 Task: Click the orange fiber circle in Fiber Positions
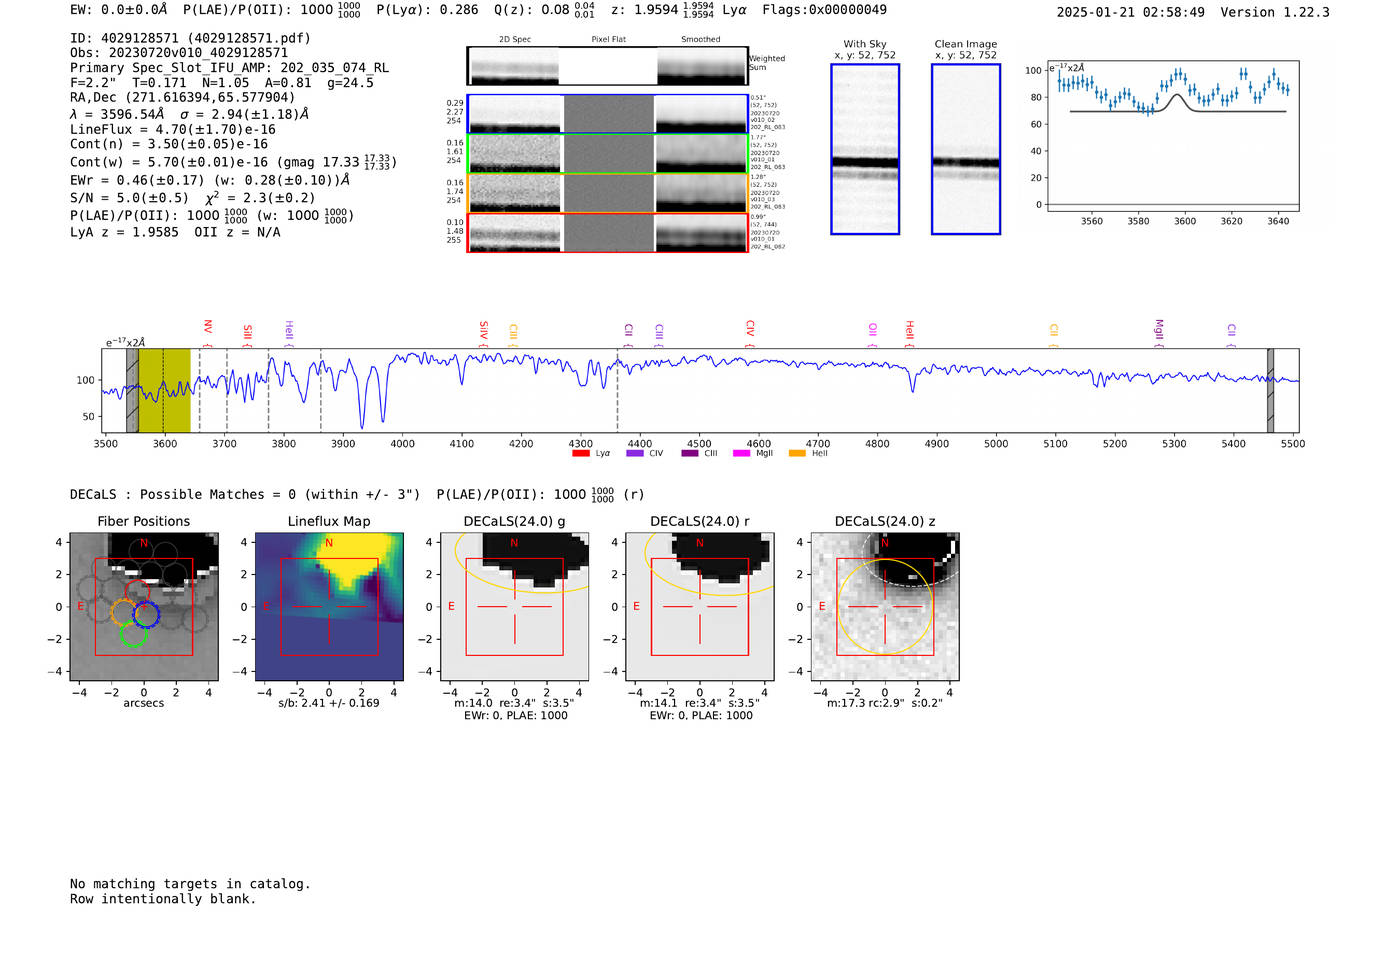point(123,613)
